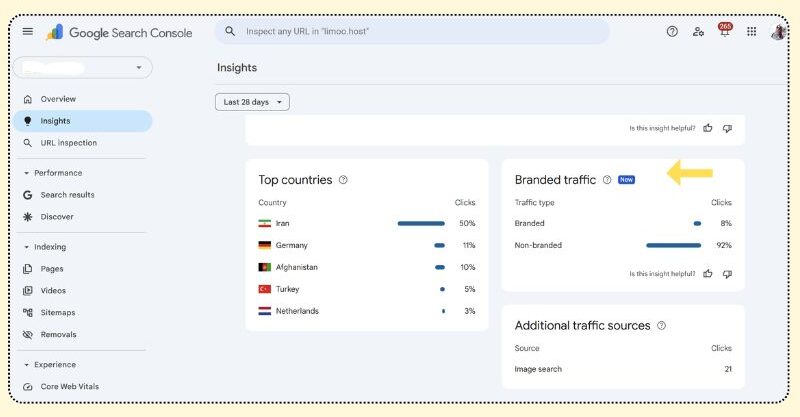
Task: Click Iran's 50% clicks bar
Action: click(421, 224)
